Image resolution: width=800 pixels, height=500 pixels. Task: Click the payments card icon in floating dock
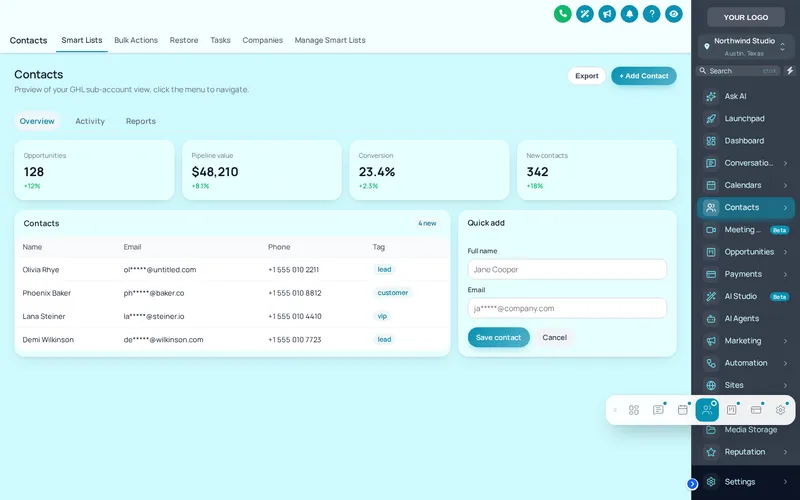coord(756,410)
